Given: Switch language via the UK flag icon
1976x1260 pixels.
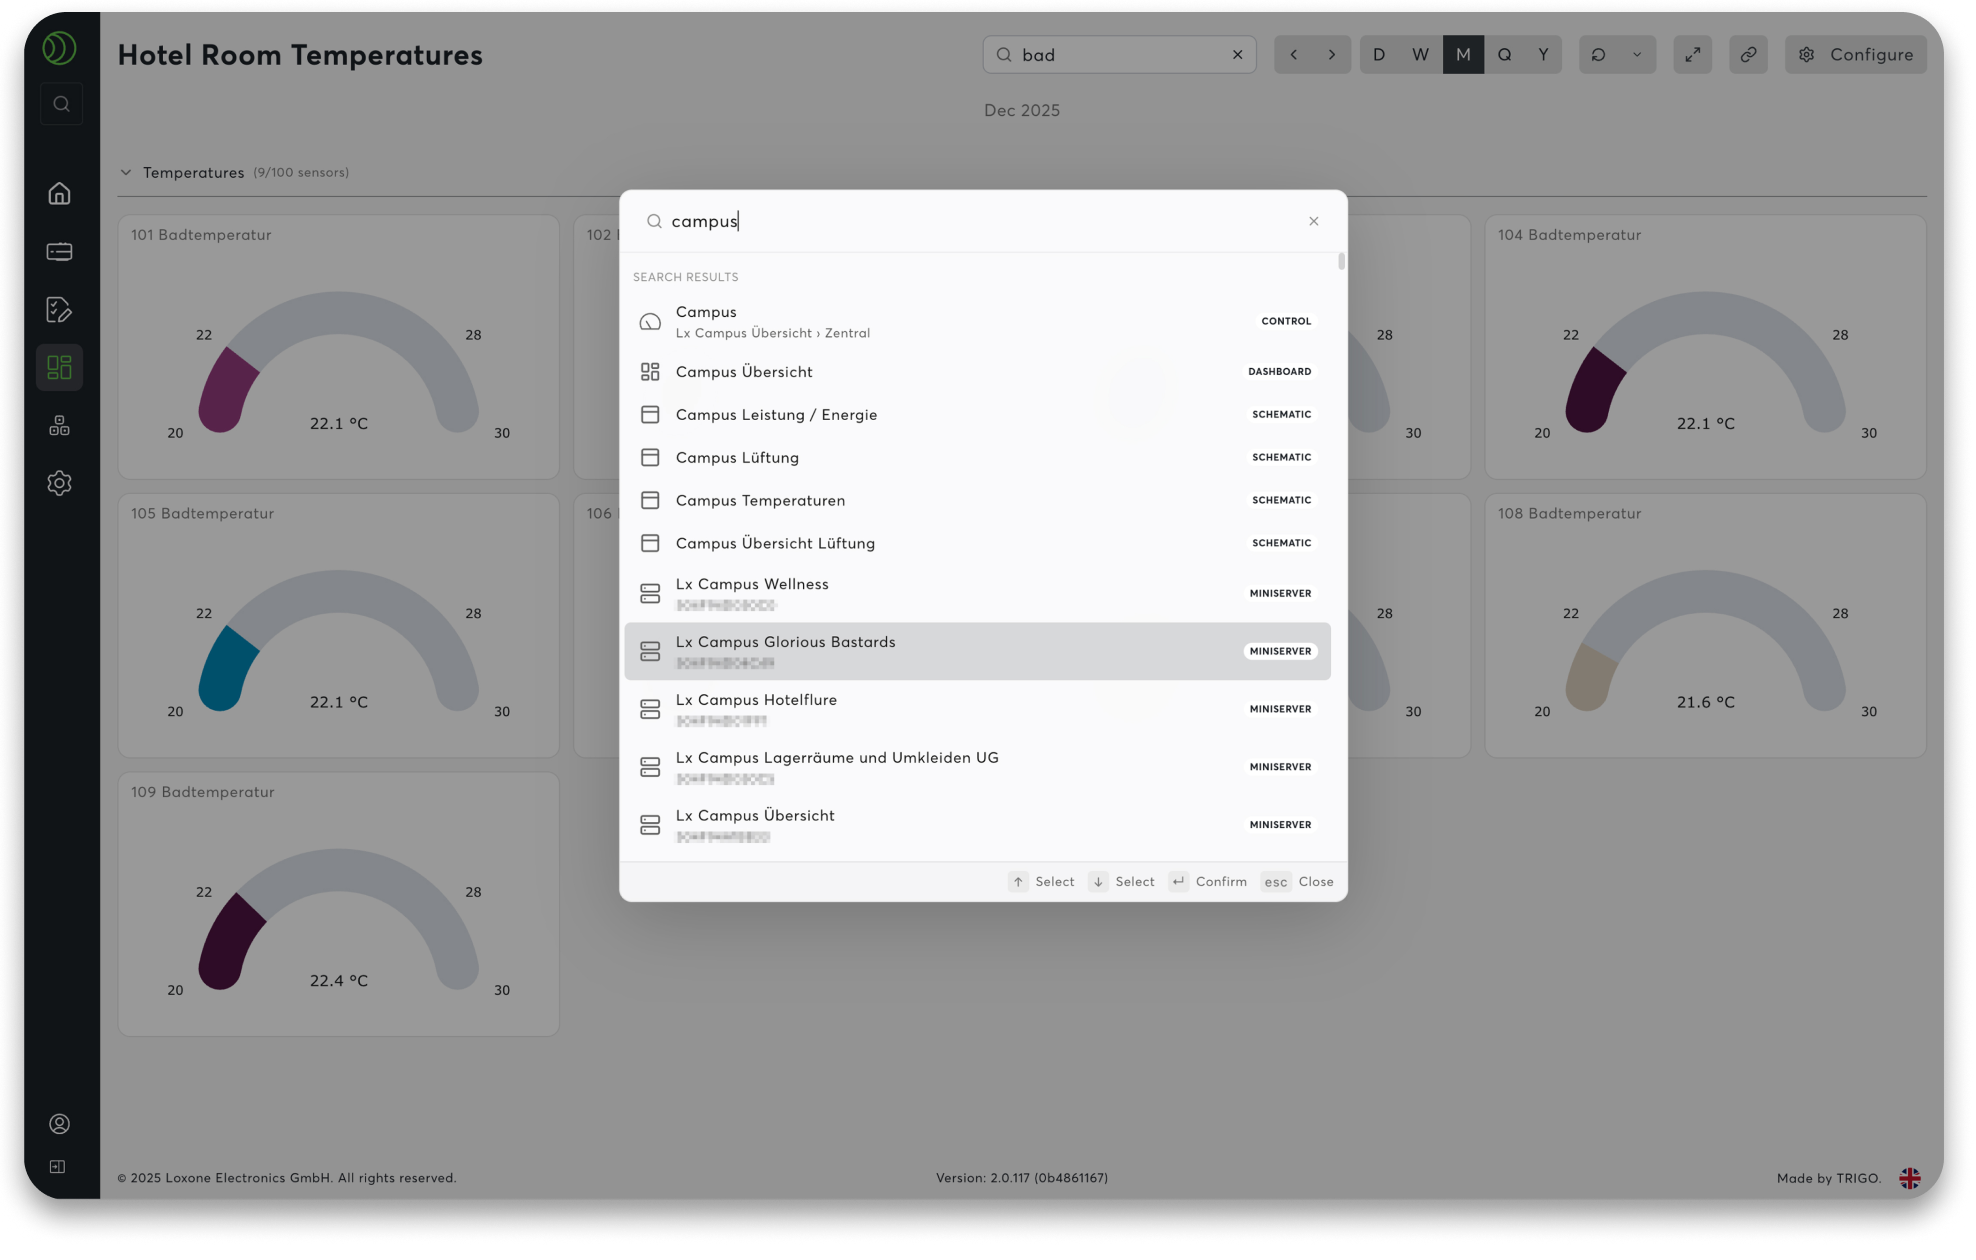Looking at the screenshot, I should coord(1910,1178).
